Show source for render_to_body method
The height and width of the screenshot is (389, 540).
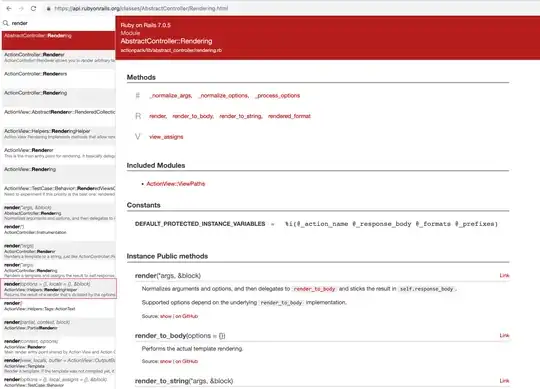(x=166, y=361)
